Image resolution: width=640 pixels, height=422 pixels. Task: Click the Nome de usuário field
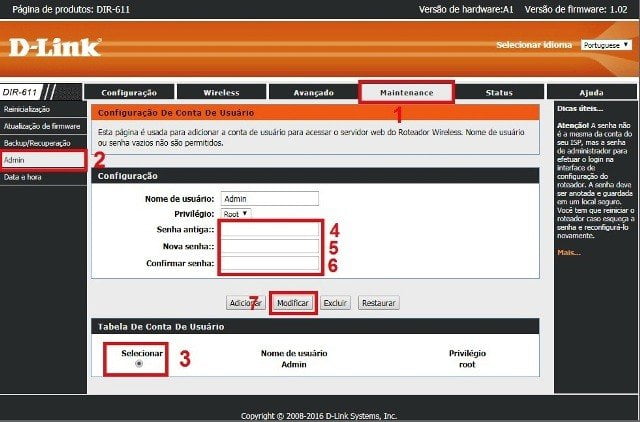[270, 198]
